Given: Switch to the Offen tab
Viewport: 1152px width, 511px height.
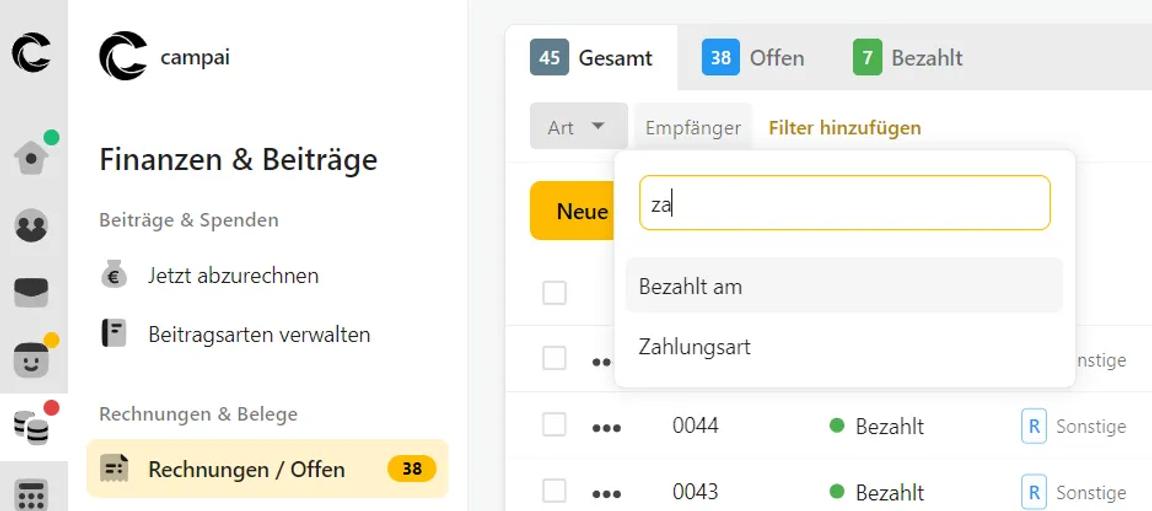Looking at the screenshot, I should click(x=754, y=58).
